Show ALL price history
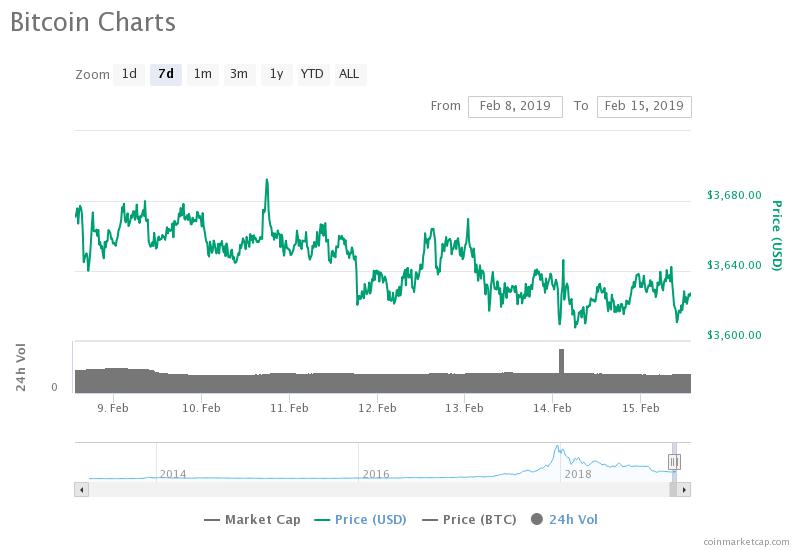 [x=349, y=74]
